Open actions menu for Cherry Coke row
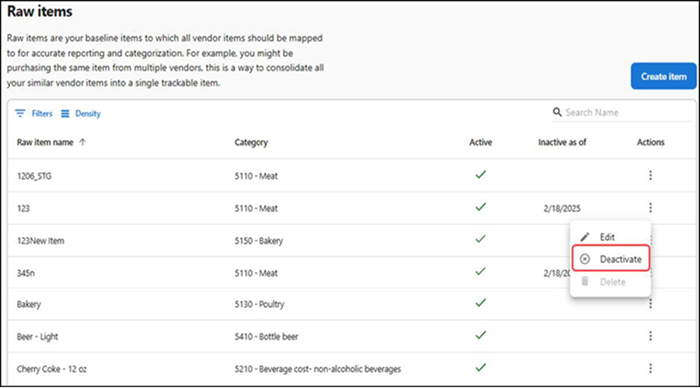This screenshot has width=700, height=388. tap(650, 368)
